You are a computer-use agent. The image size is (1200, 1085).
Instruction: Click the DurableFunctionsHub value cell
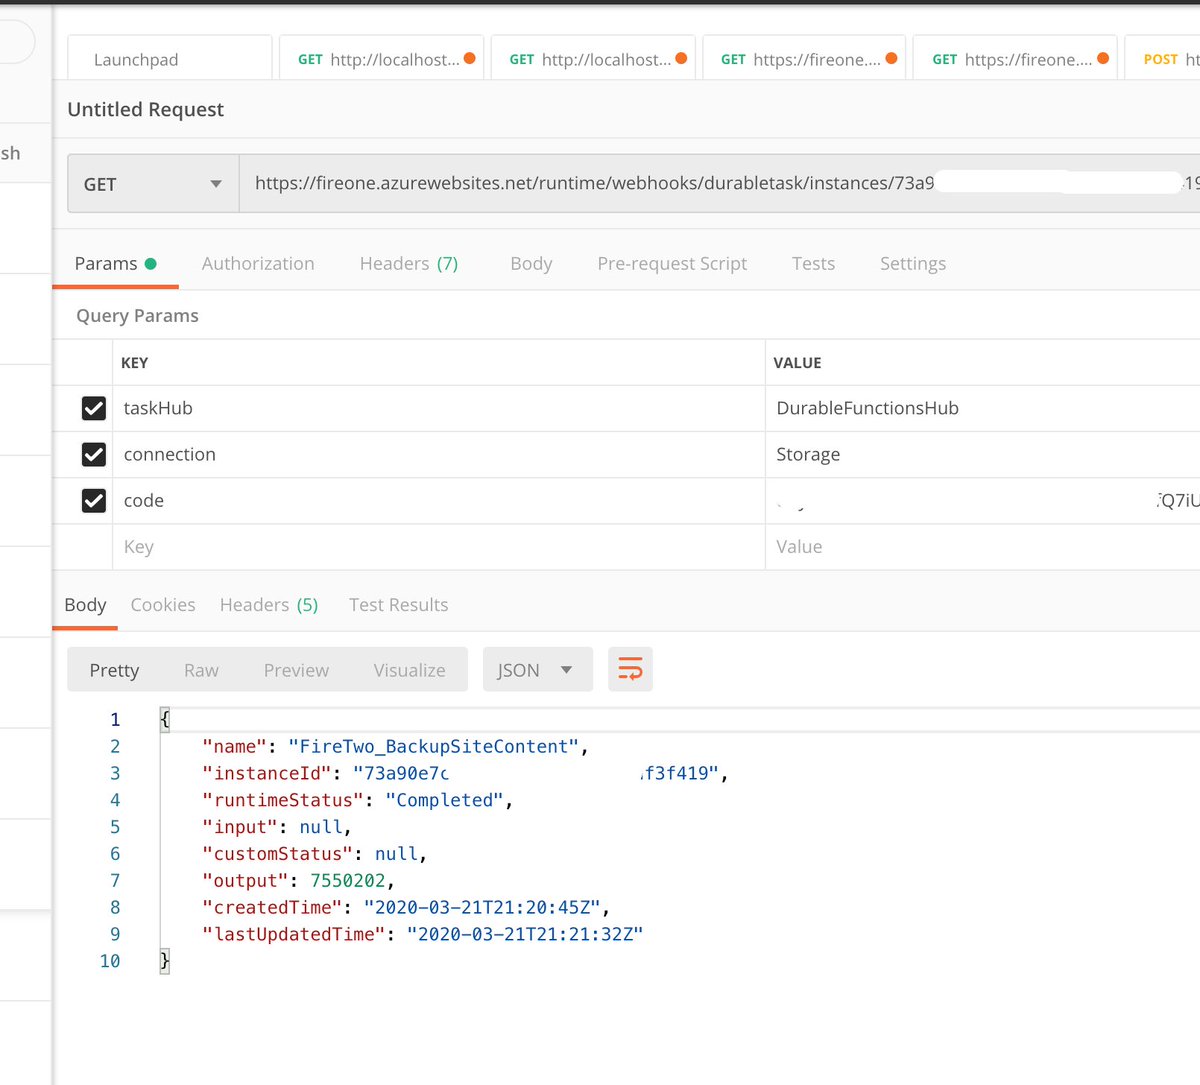coord(982,408)
